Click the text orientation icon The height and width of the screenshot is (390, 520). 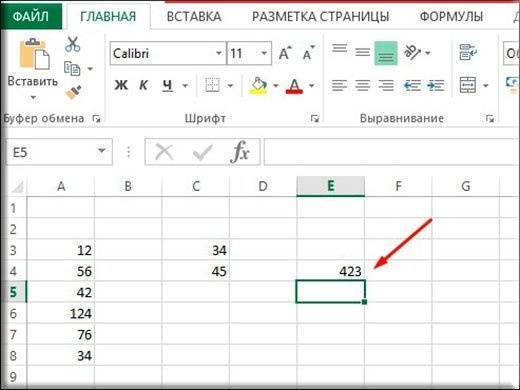coord(412,52)
